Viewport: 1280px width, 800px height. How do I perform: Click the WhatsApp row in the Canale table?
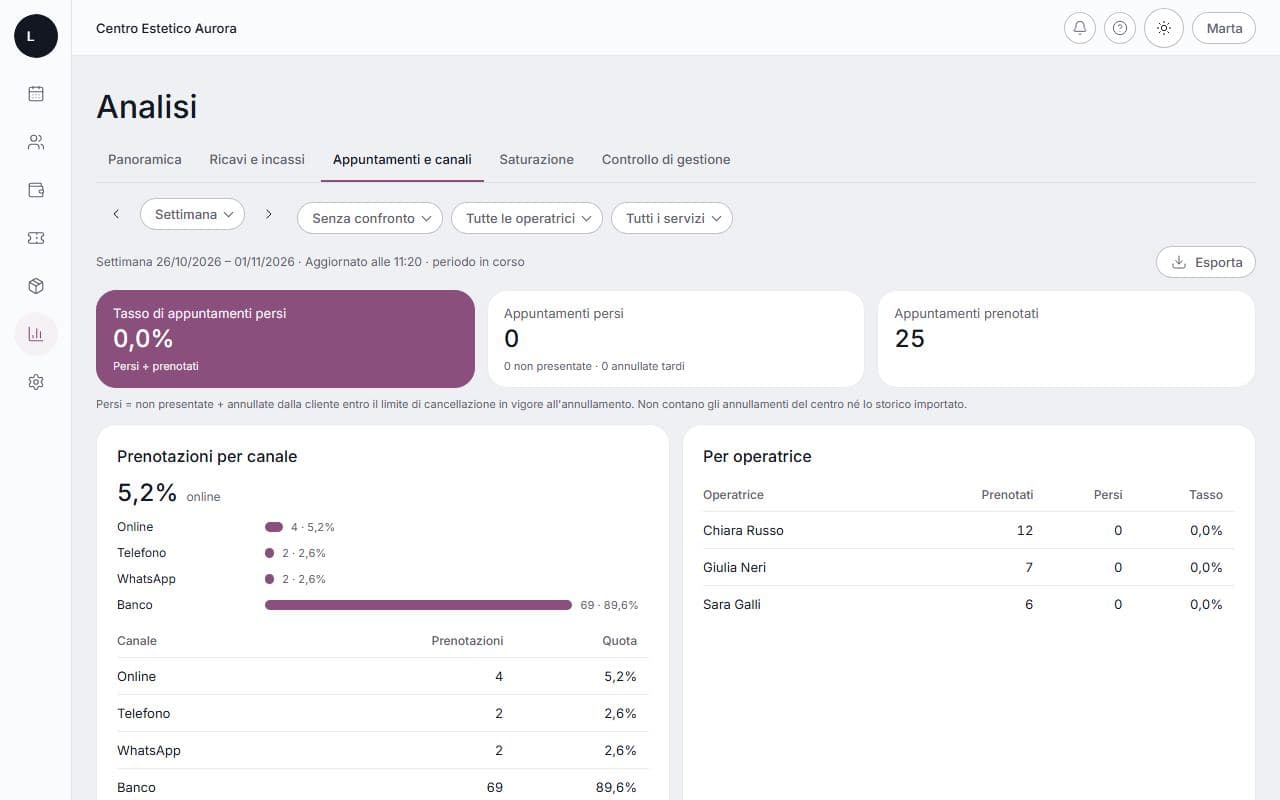point(382,750)
